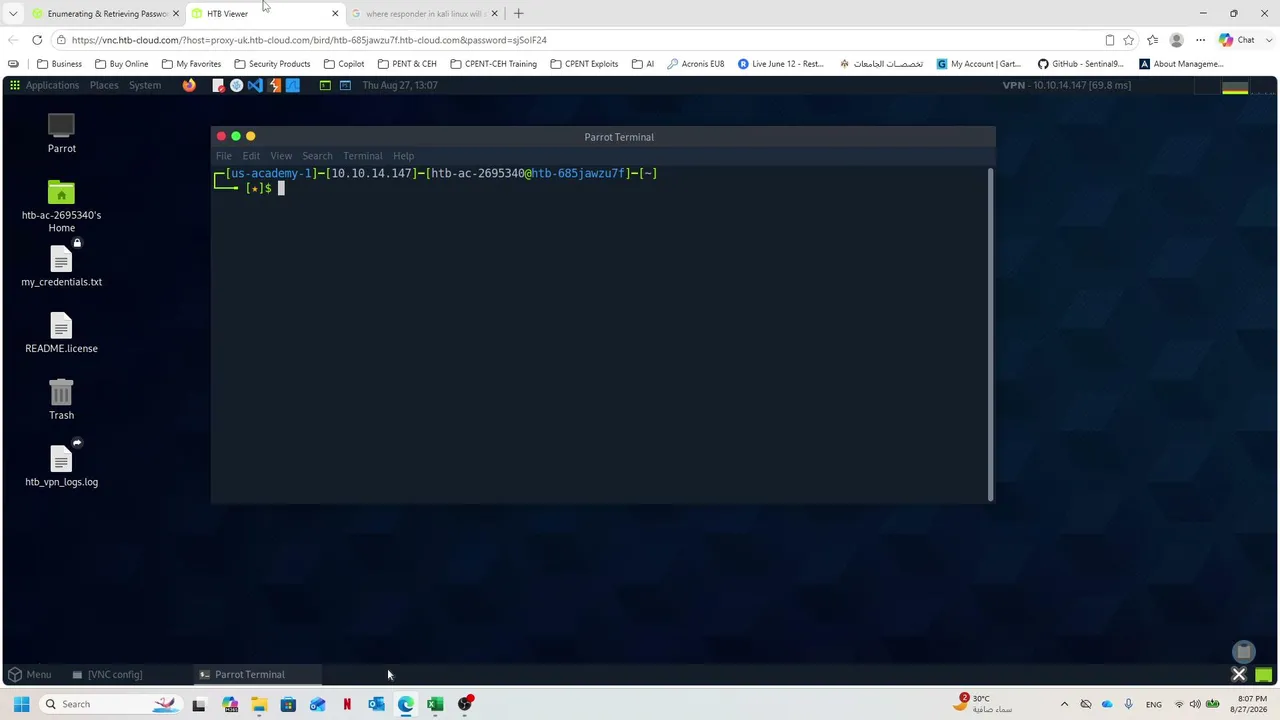The width and height of the screenshot is (1280, 720).
Task: Open Microsoft Store from taskbar
Action: [288, 704]
